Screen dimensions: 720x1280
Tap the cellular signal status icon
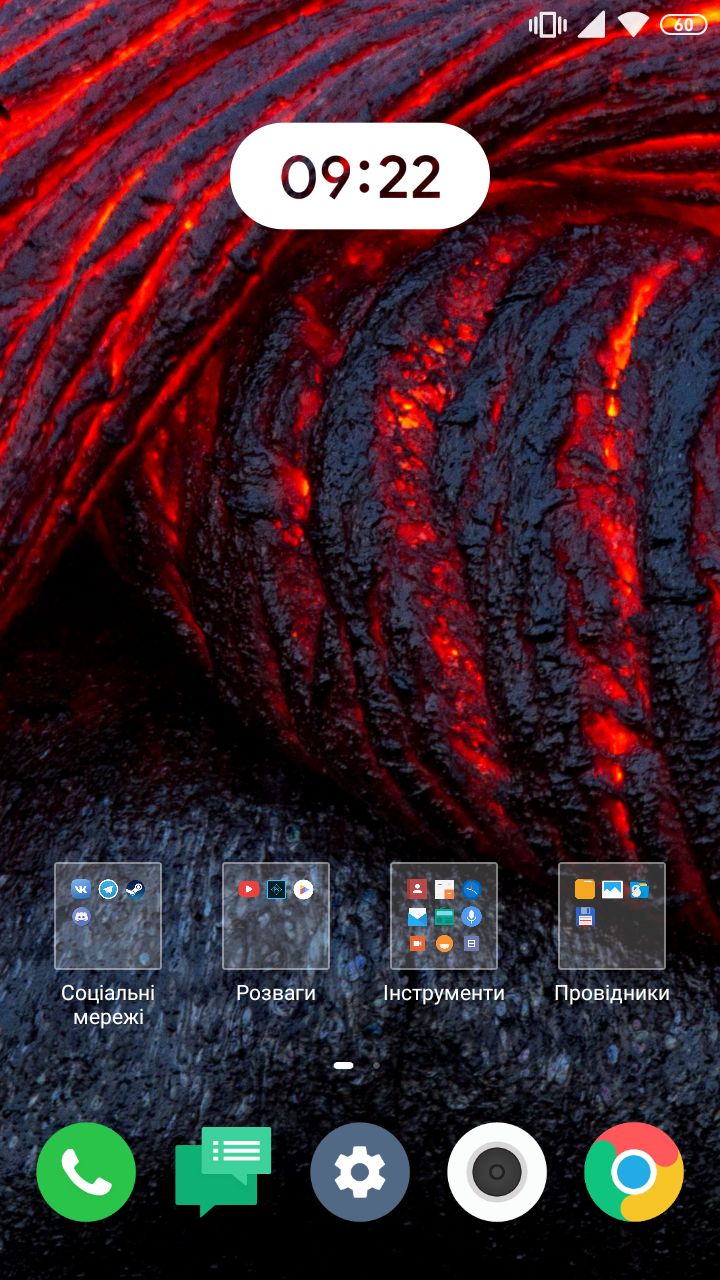click(591, 25)
